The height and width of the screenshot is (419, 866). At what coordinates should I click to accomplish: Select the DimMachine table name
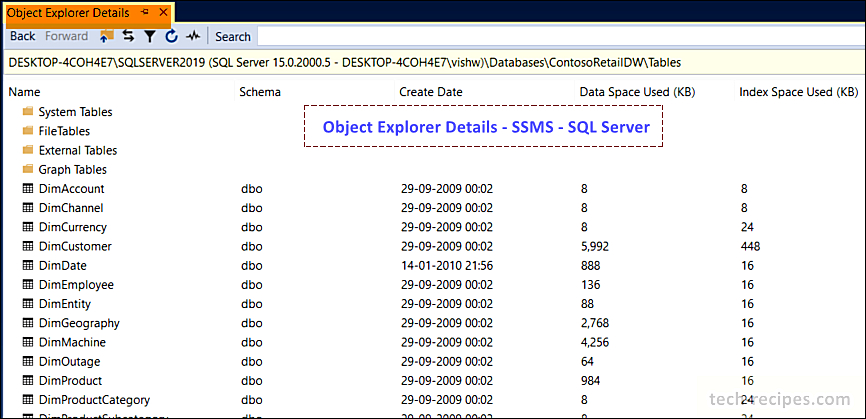(x=72, y=342)
